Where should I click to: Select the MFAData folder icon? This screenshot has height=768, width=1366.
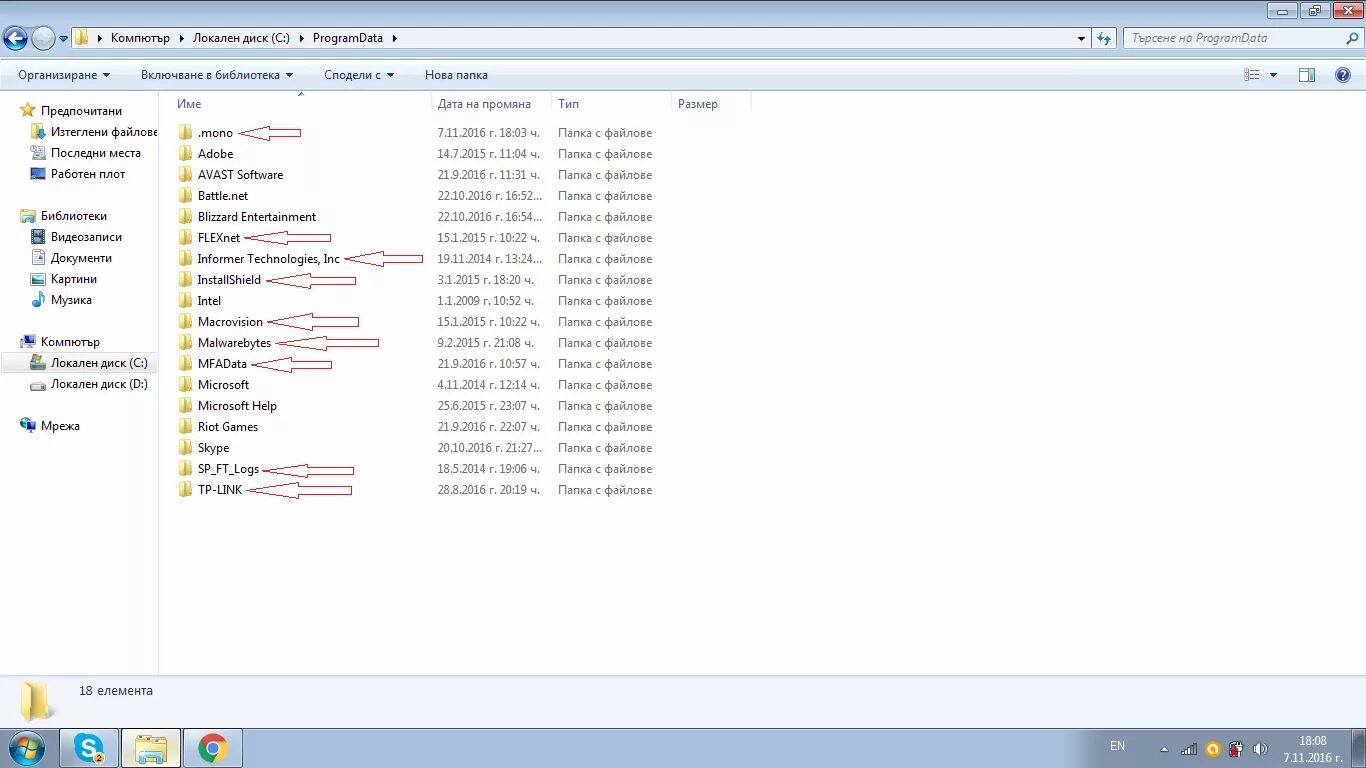coord(185,364)
